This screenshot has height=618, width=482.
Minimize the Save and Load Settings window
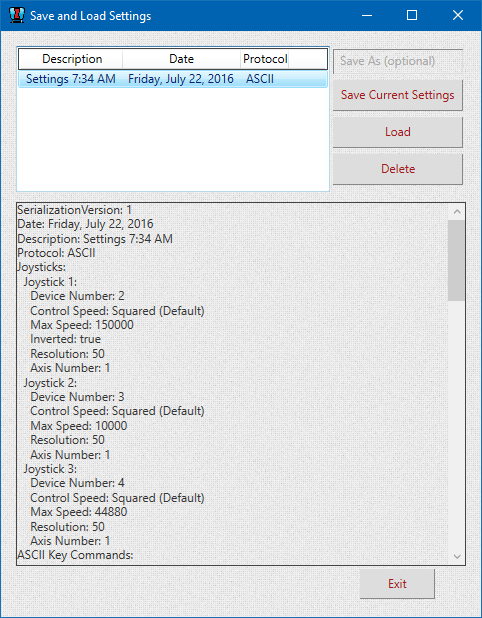pos(367,15)
